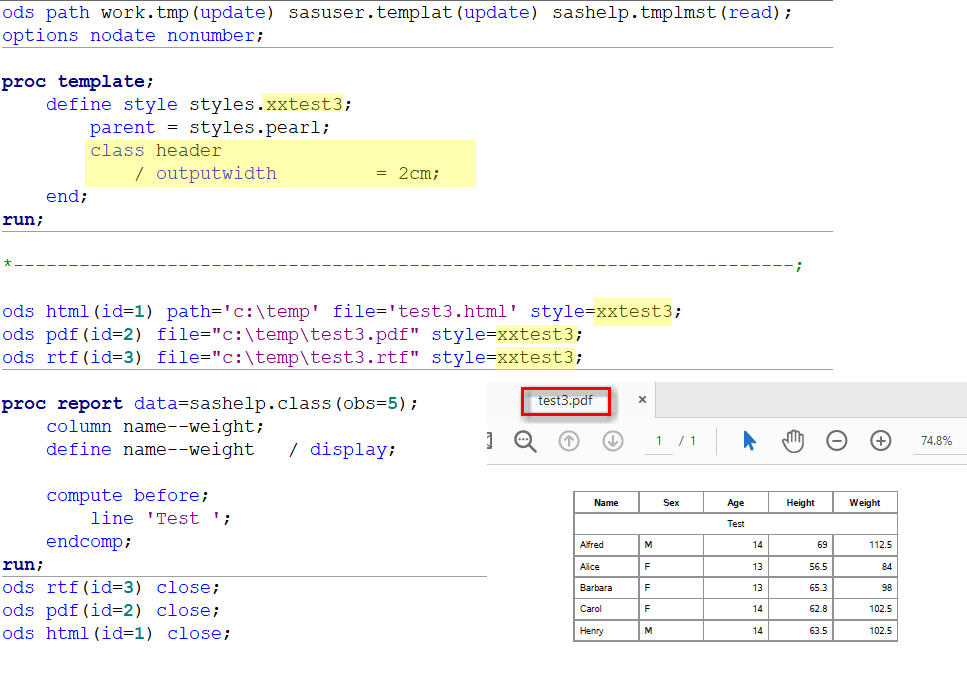Open the sidebar panel icon on far left

click(x=488, y=440)
